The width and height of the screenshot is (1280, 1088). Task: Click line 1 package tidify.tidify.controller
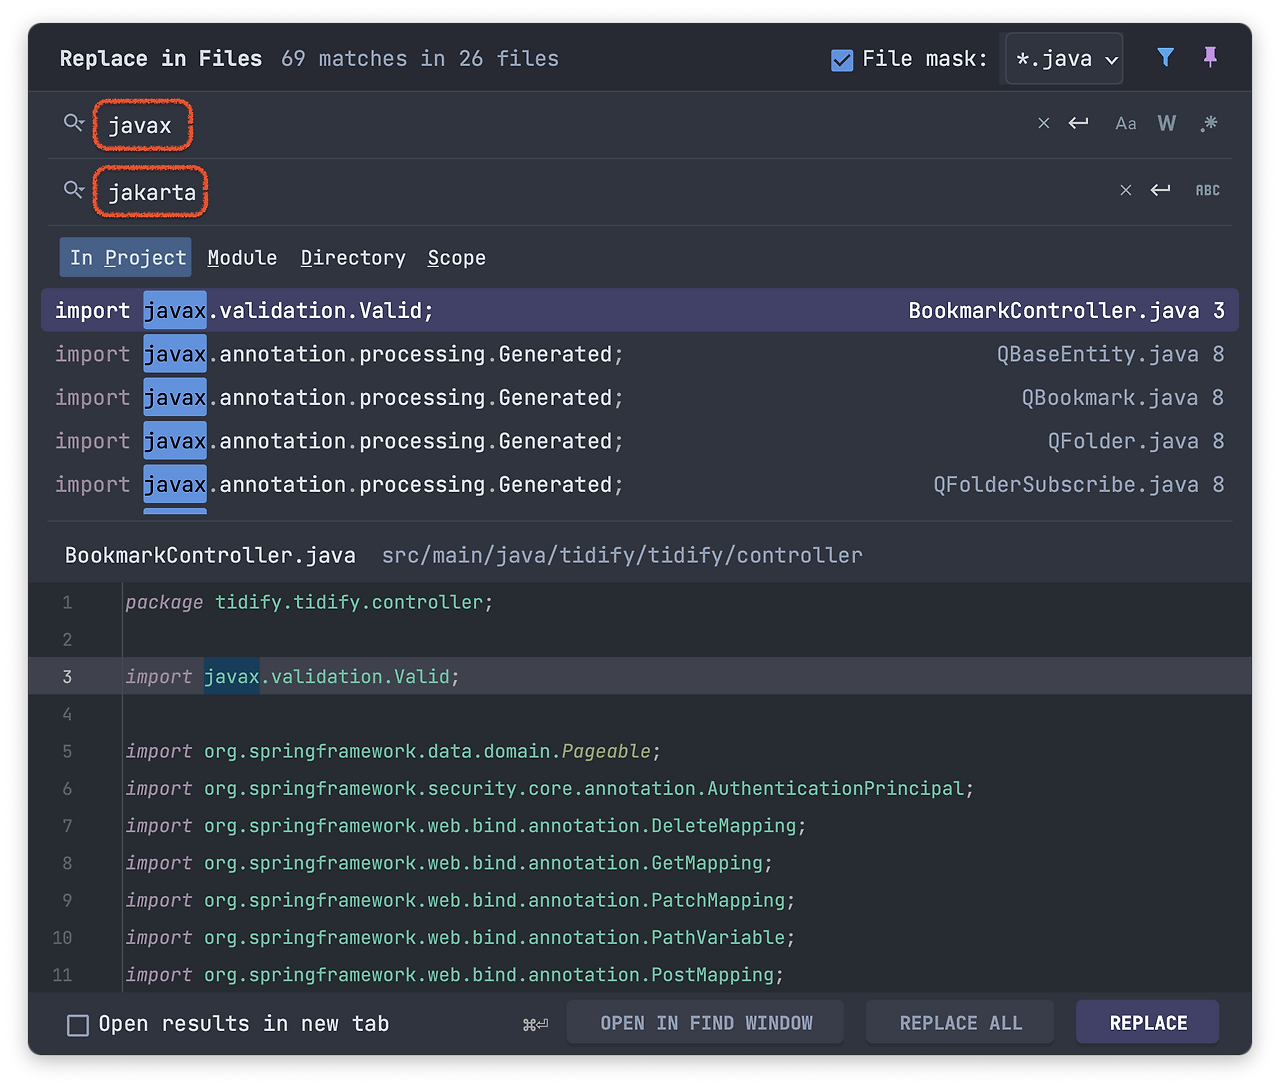point(309,602)
